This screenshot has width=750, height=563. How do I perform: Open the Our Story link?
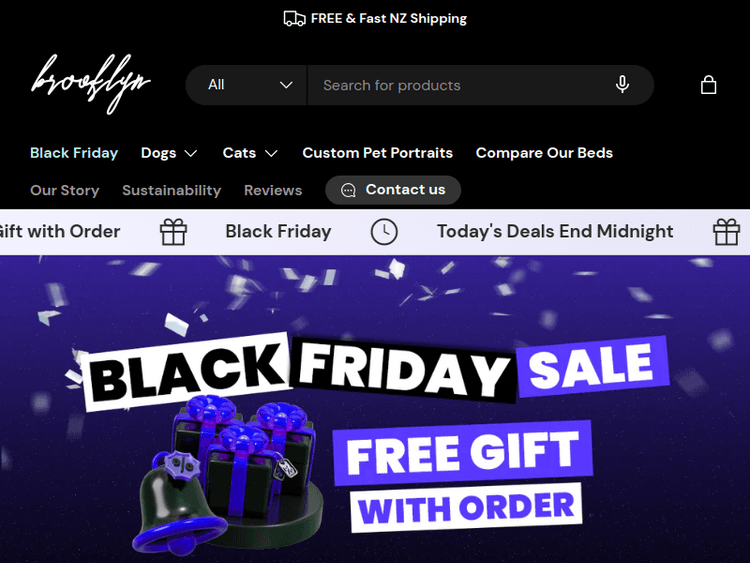coord(65,190)
